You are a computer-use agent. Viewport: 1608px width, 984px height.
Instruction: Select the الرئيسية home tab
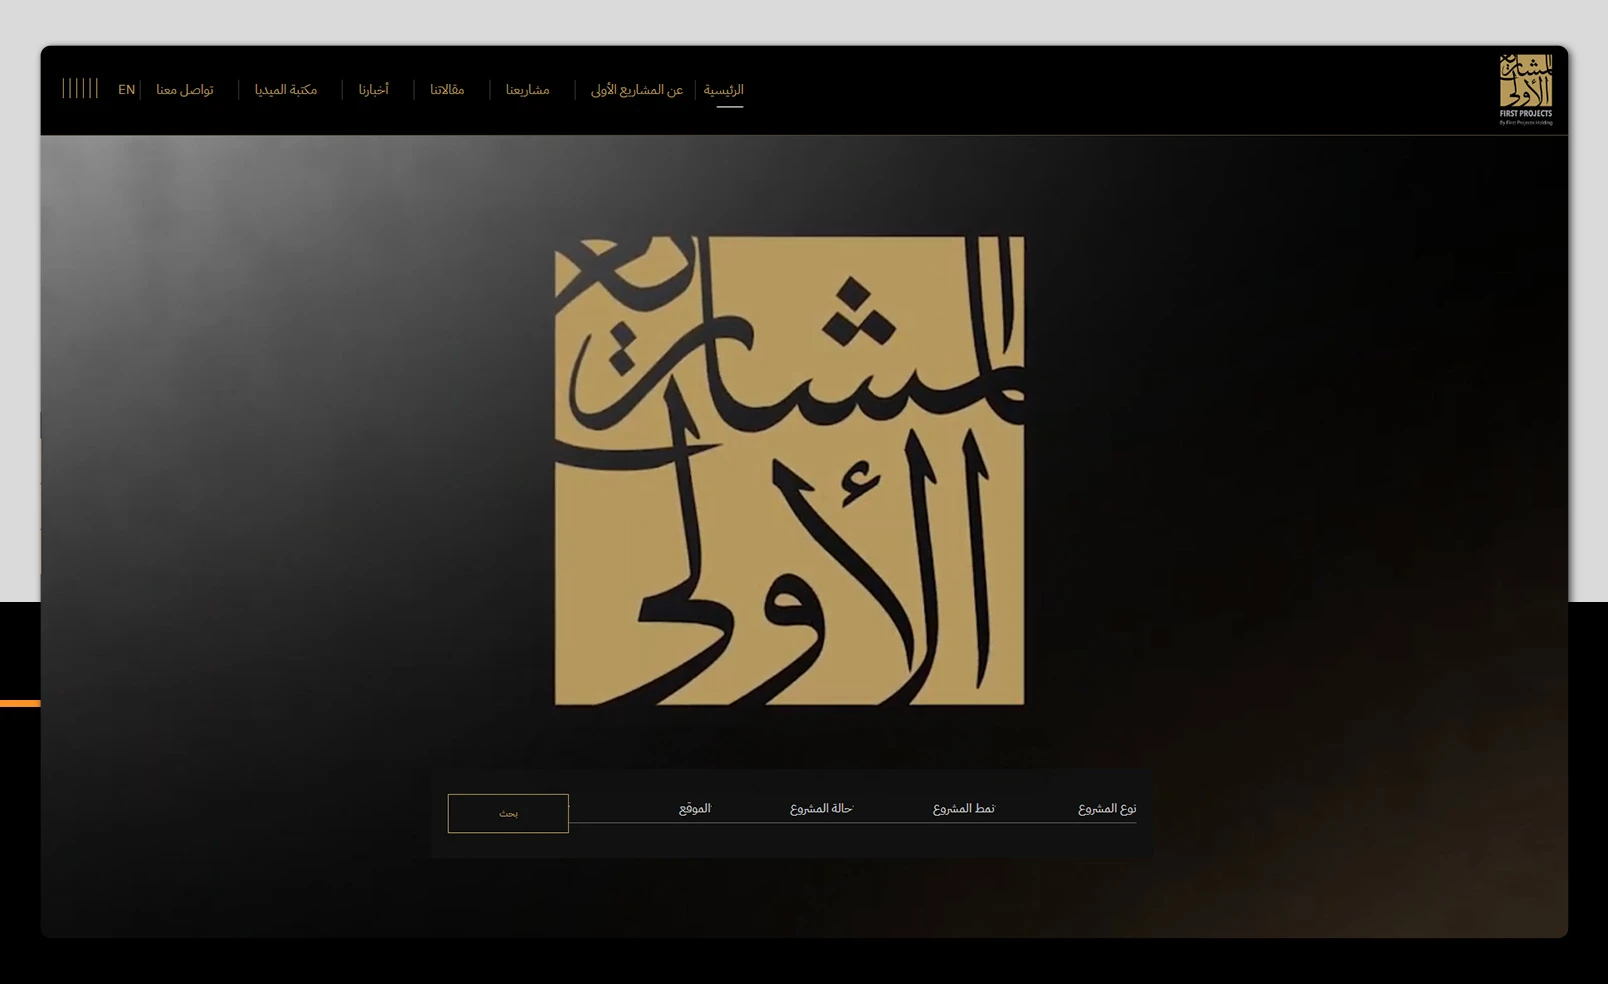click(724, 90)
